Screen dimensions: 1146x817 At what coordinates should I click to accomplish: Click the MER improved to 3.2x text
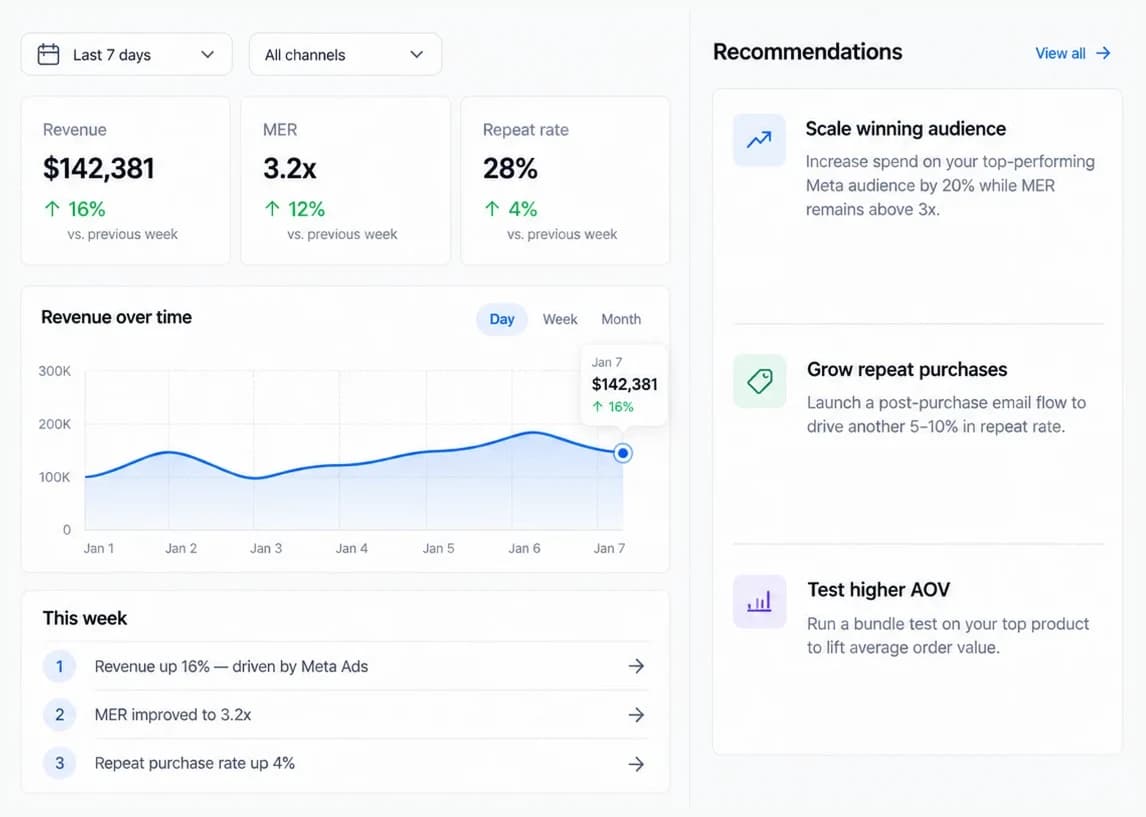click(x=172, y=715)
